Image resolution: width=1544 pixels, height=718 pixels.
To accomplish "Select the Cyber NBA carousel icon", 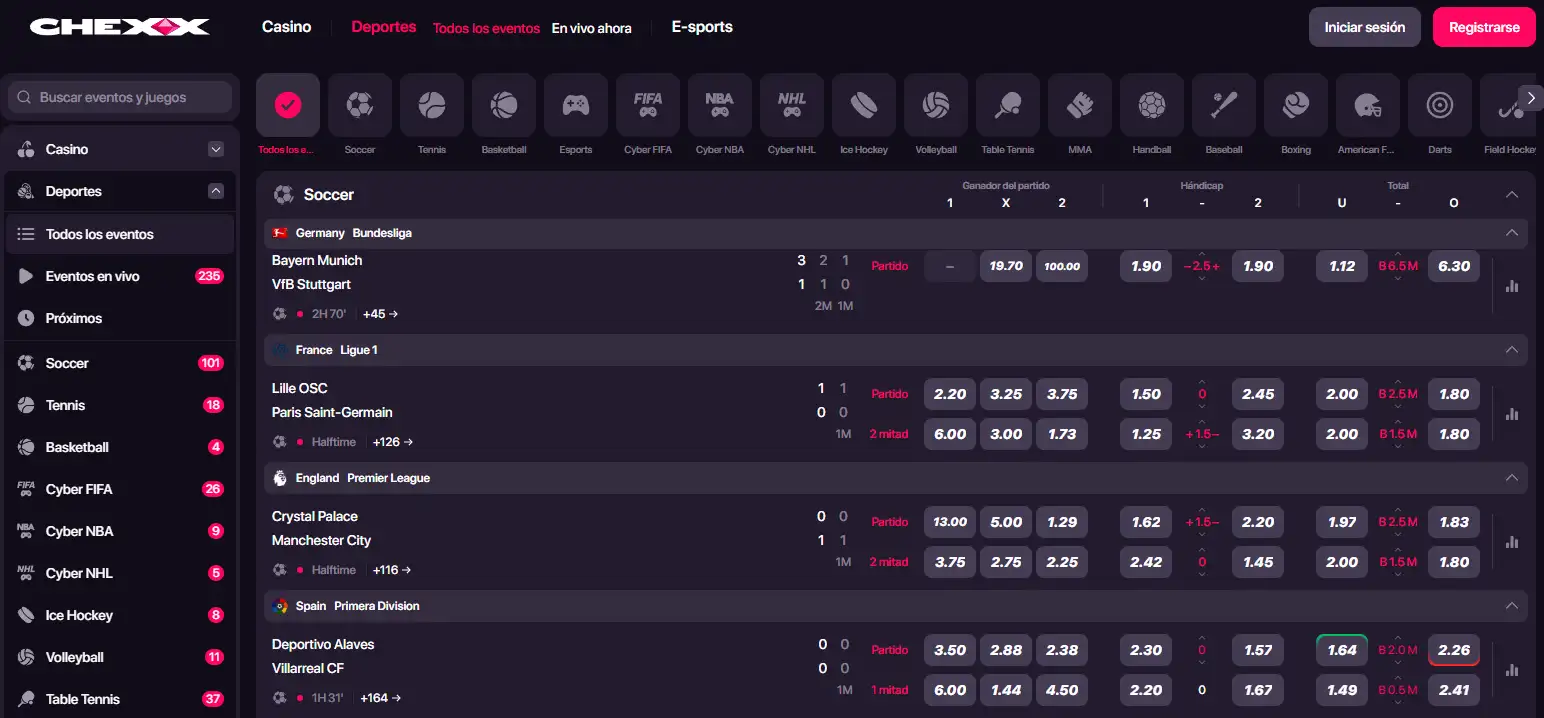I will point(720,105).
